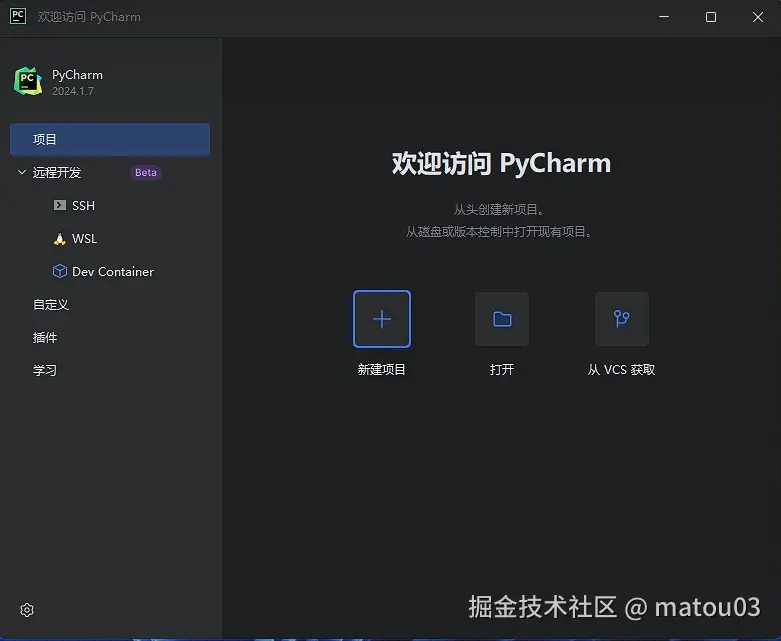Click the Dev Container cube icon
Image resolution: width=781 pixels, height=641 pixels.
click(x=60, y=271)
